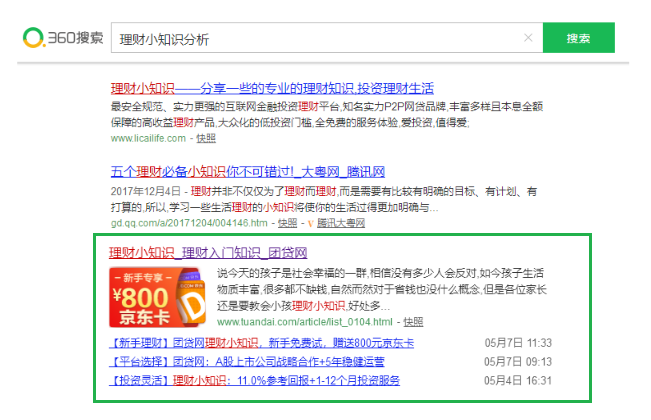The height and width of the screenshot is (420, 651).
Task: Click the ¥800 京东卡 promotional thumbnail
Action: pyautogui.click(x=158, y=298)
